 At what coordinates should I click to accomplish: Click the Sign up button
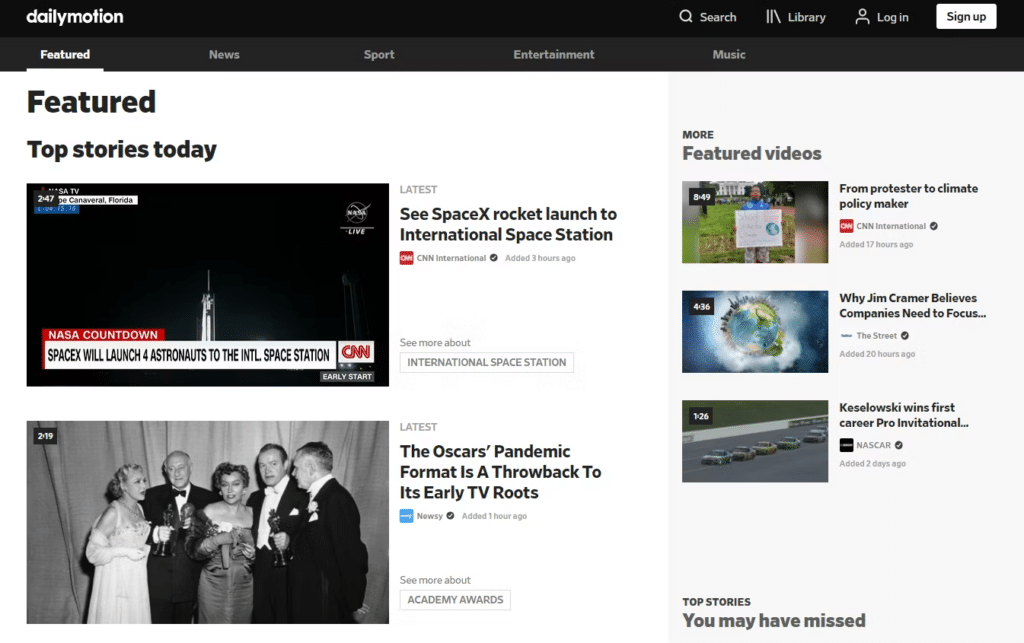(966, 16)
